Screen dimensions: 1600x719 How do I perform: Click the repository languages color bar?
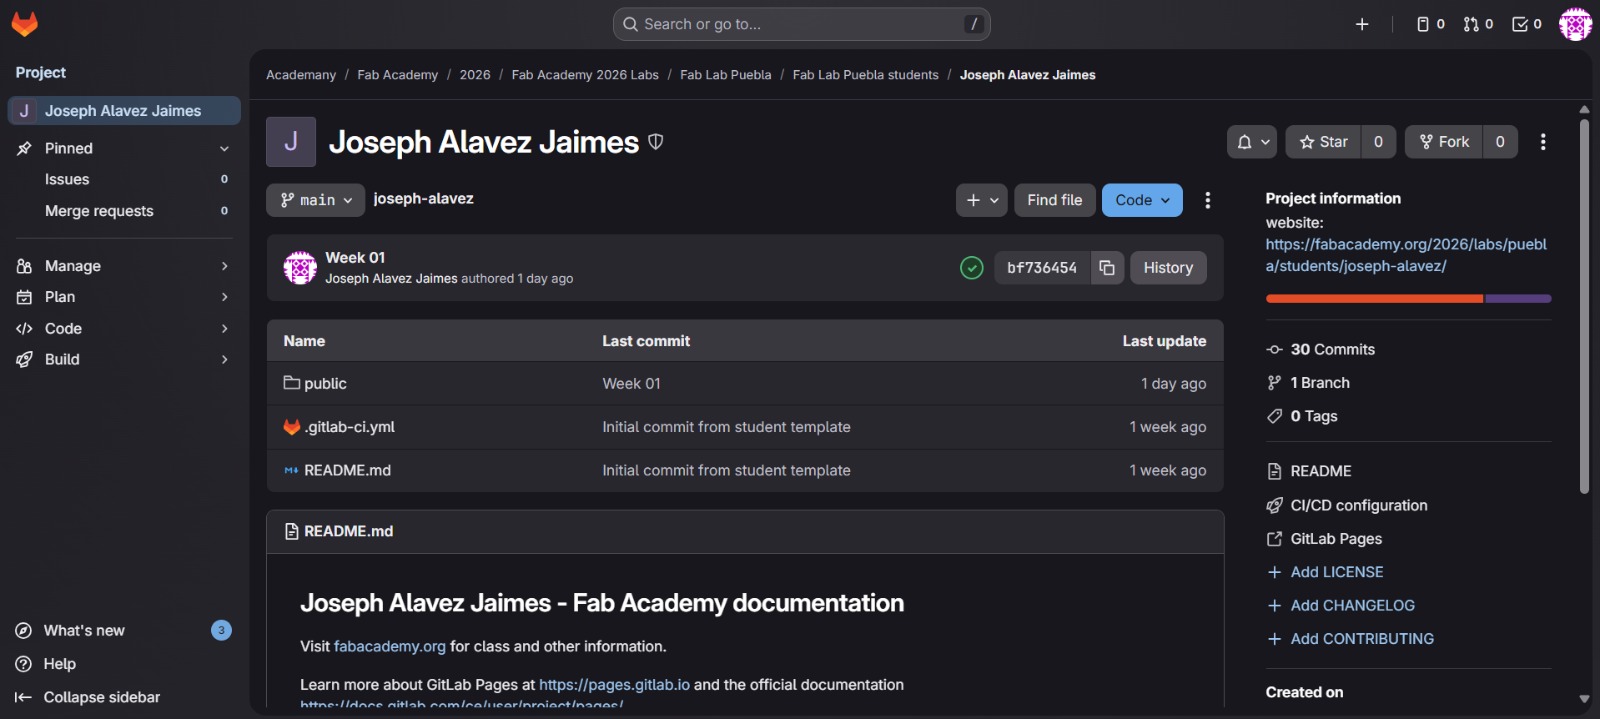(1408, 299)
